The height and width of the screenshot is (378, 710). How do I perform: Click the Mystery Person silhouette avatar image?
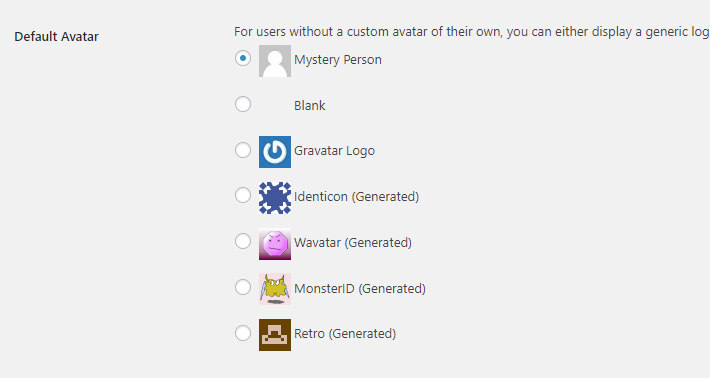click(x=275, y=61)
